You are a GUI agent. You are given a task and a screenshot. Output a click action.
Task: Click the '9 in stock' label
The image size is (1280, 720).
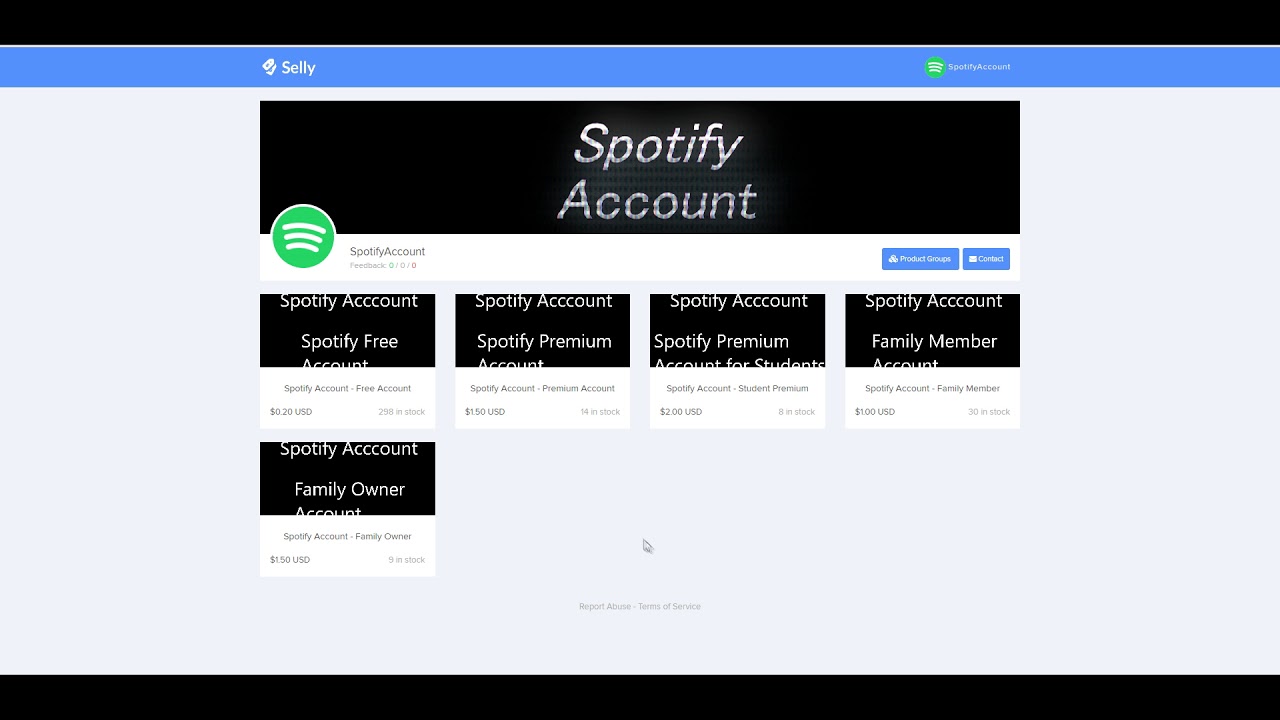pyautogui.click(x=407, y=560)
